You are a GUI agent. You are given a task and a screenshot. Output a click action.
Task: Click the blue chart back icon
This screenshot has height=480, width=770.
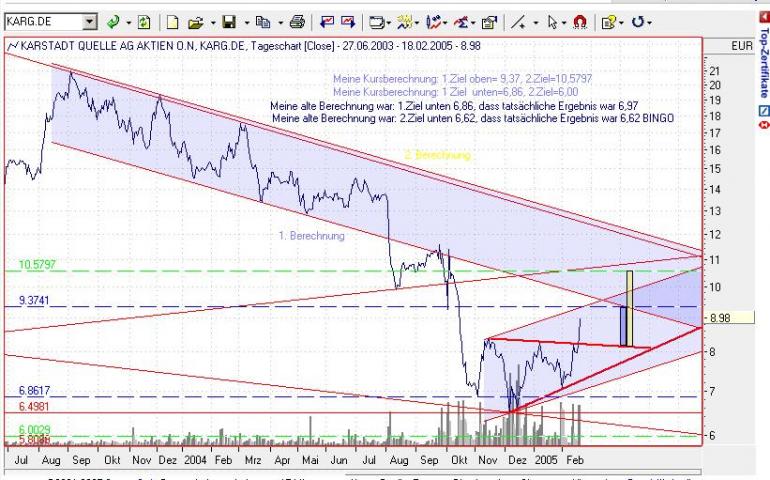[x=327, y=22]
